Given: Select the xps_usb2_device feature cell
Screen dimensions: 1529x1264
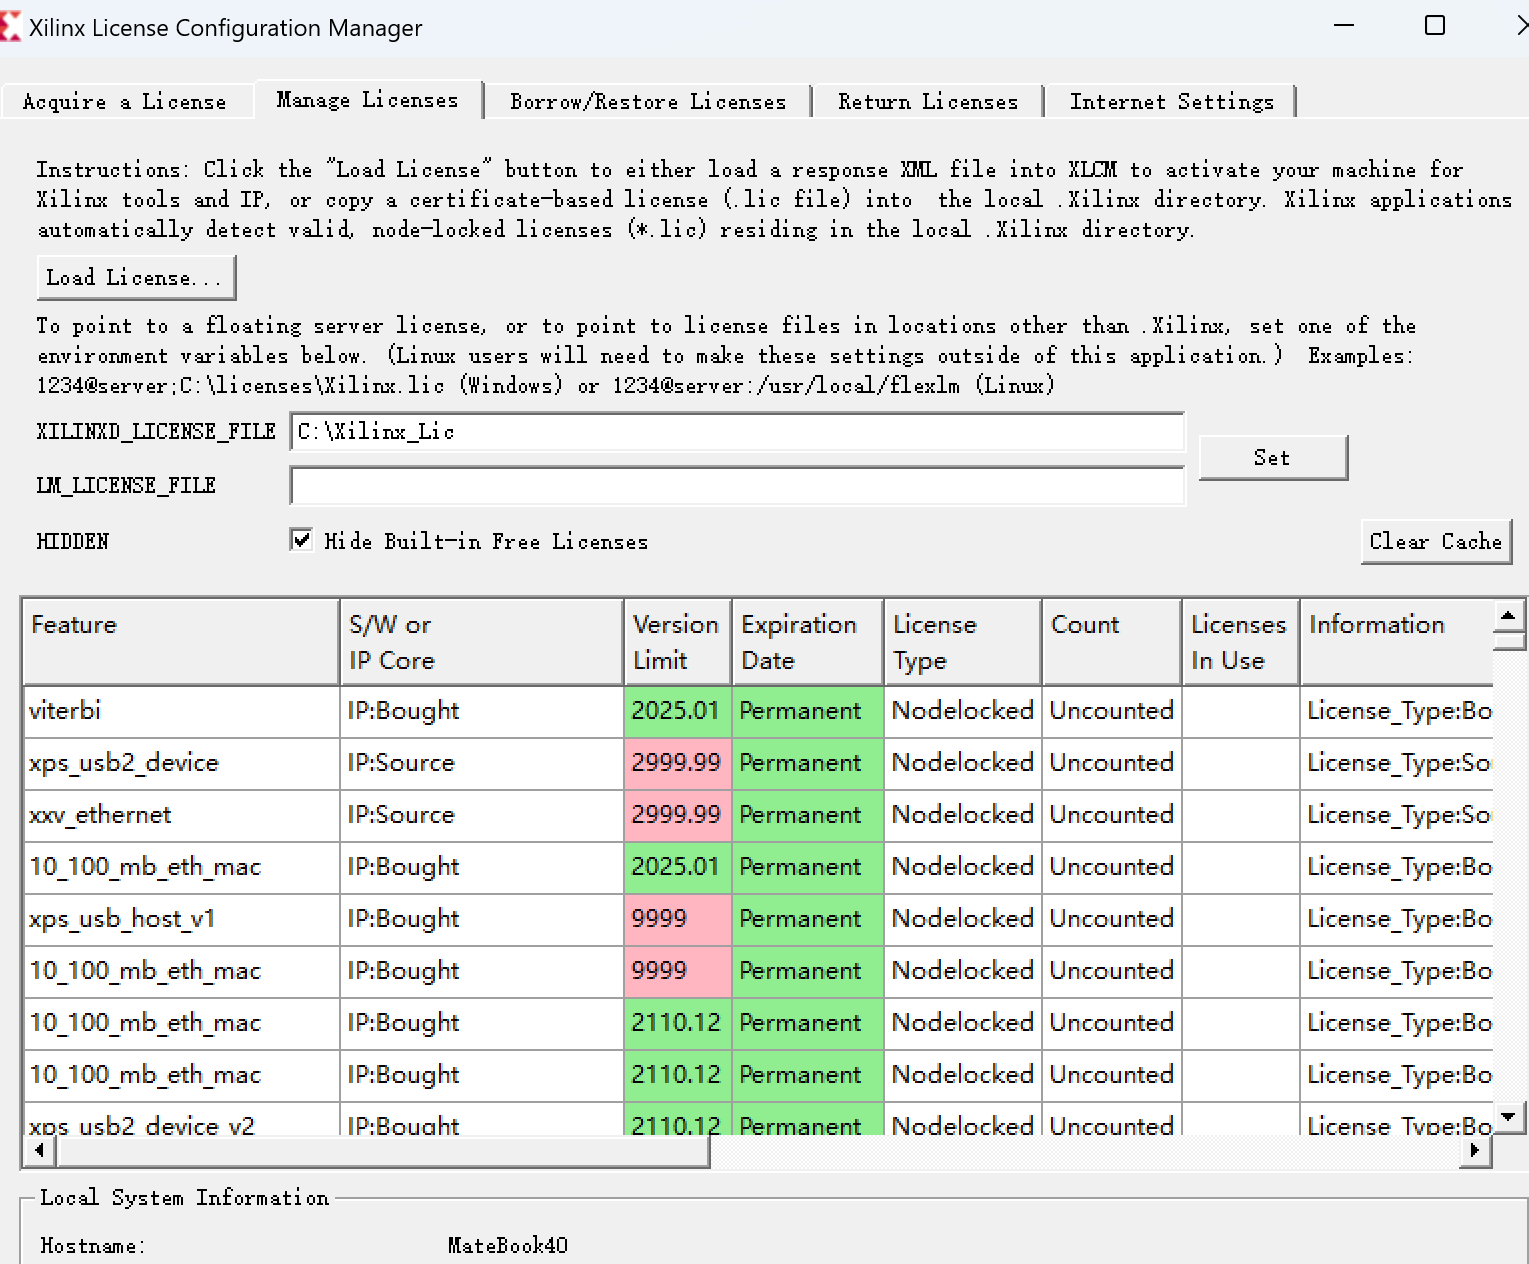Looking at the screenshot, I should (181, 763).
